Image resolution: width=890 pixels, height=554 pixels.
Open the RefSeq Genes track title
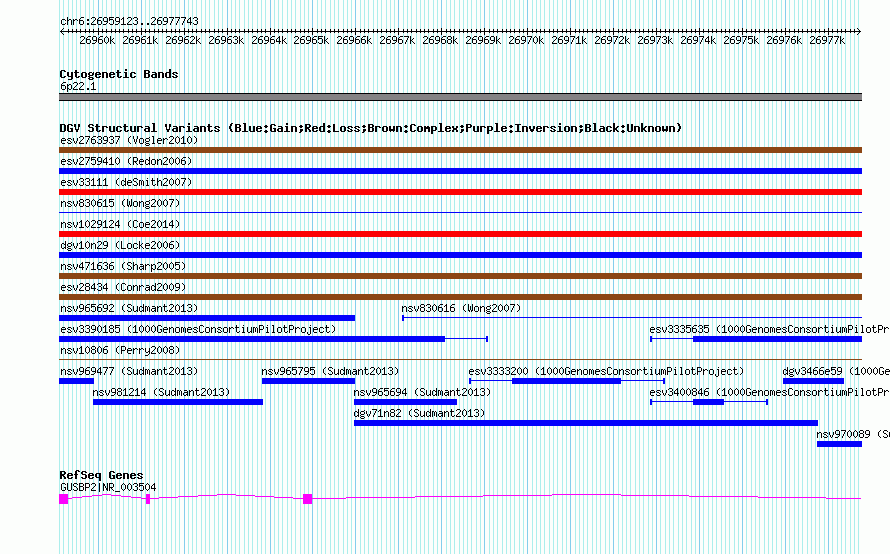click(x=101, y=475)
